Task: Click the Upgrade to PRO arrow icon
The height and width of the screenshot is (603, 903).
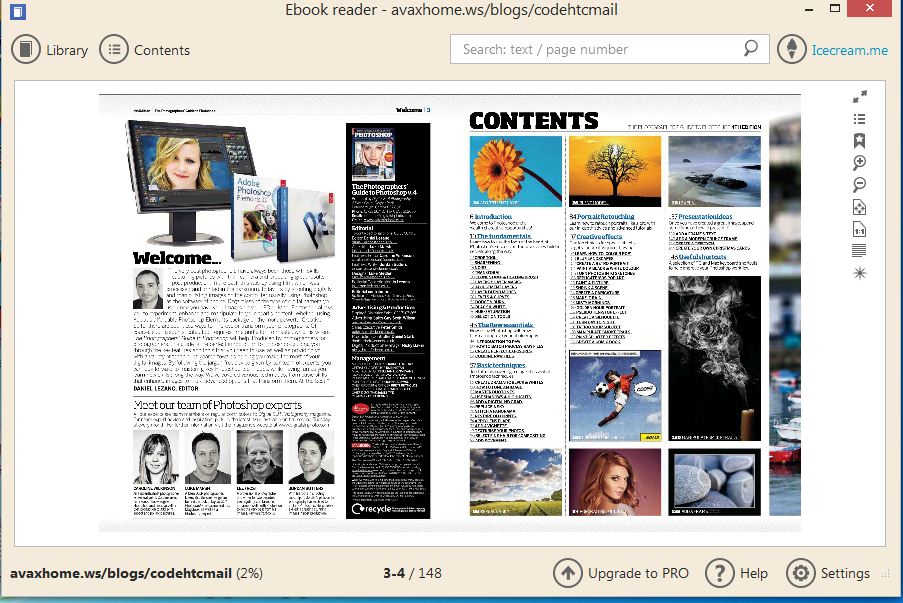Action: (x=568, y=573)
